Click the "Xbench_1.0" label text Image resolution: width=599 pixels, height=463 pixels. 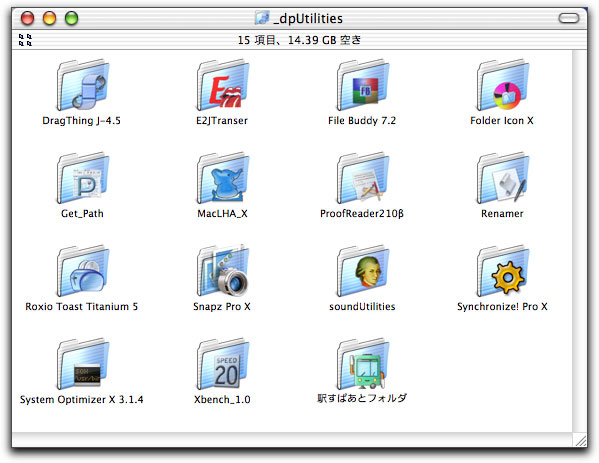point(222,400)
